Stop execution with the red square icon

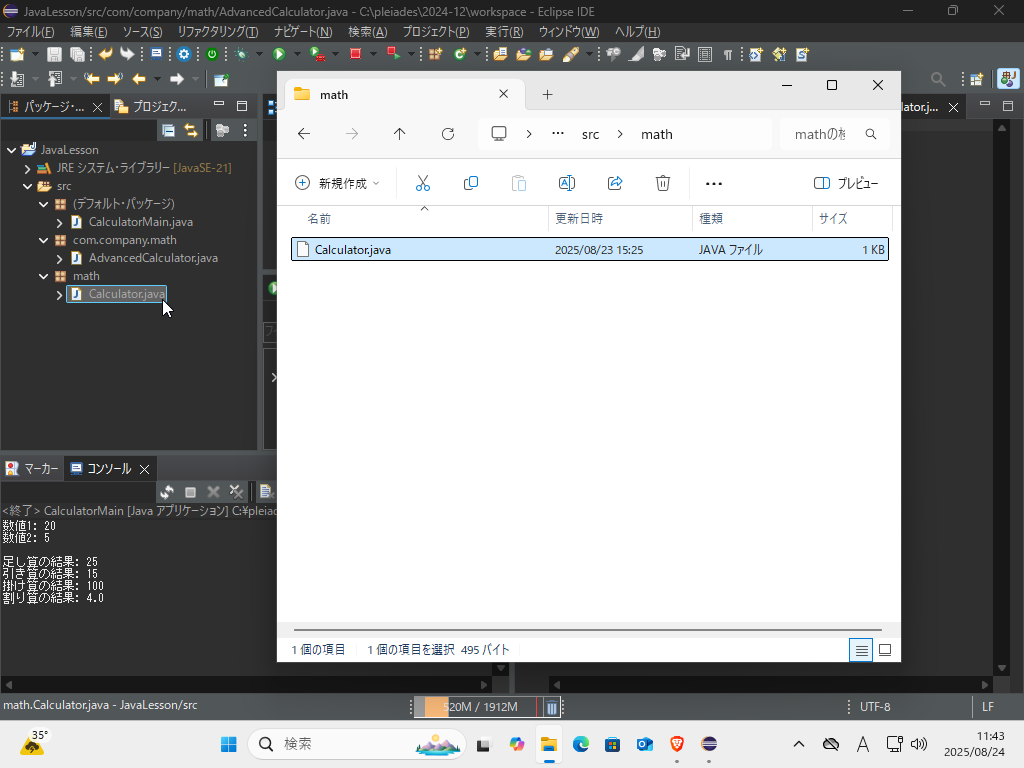(355, 55)
